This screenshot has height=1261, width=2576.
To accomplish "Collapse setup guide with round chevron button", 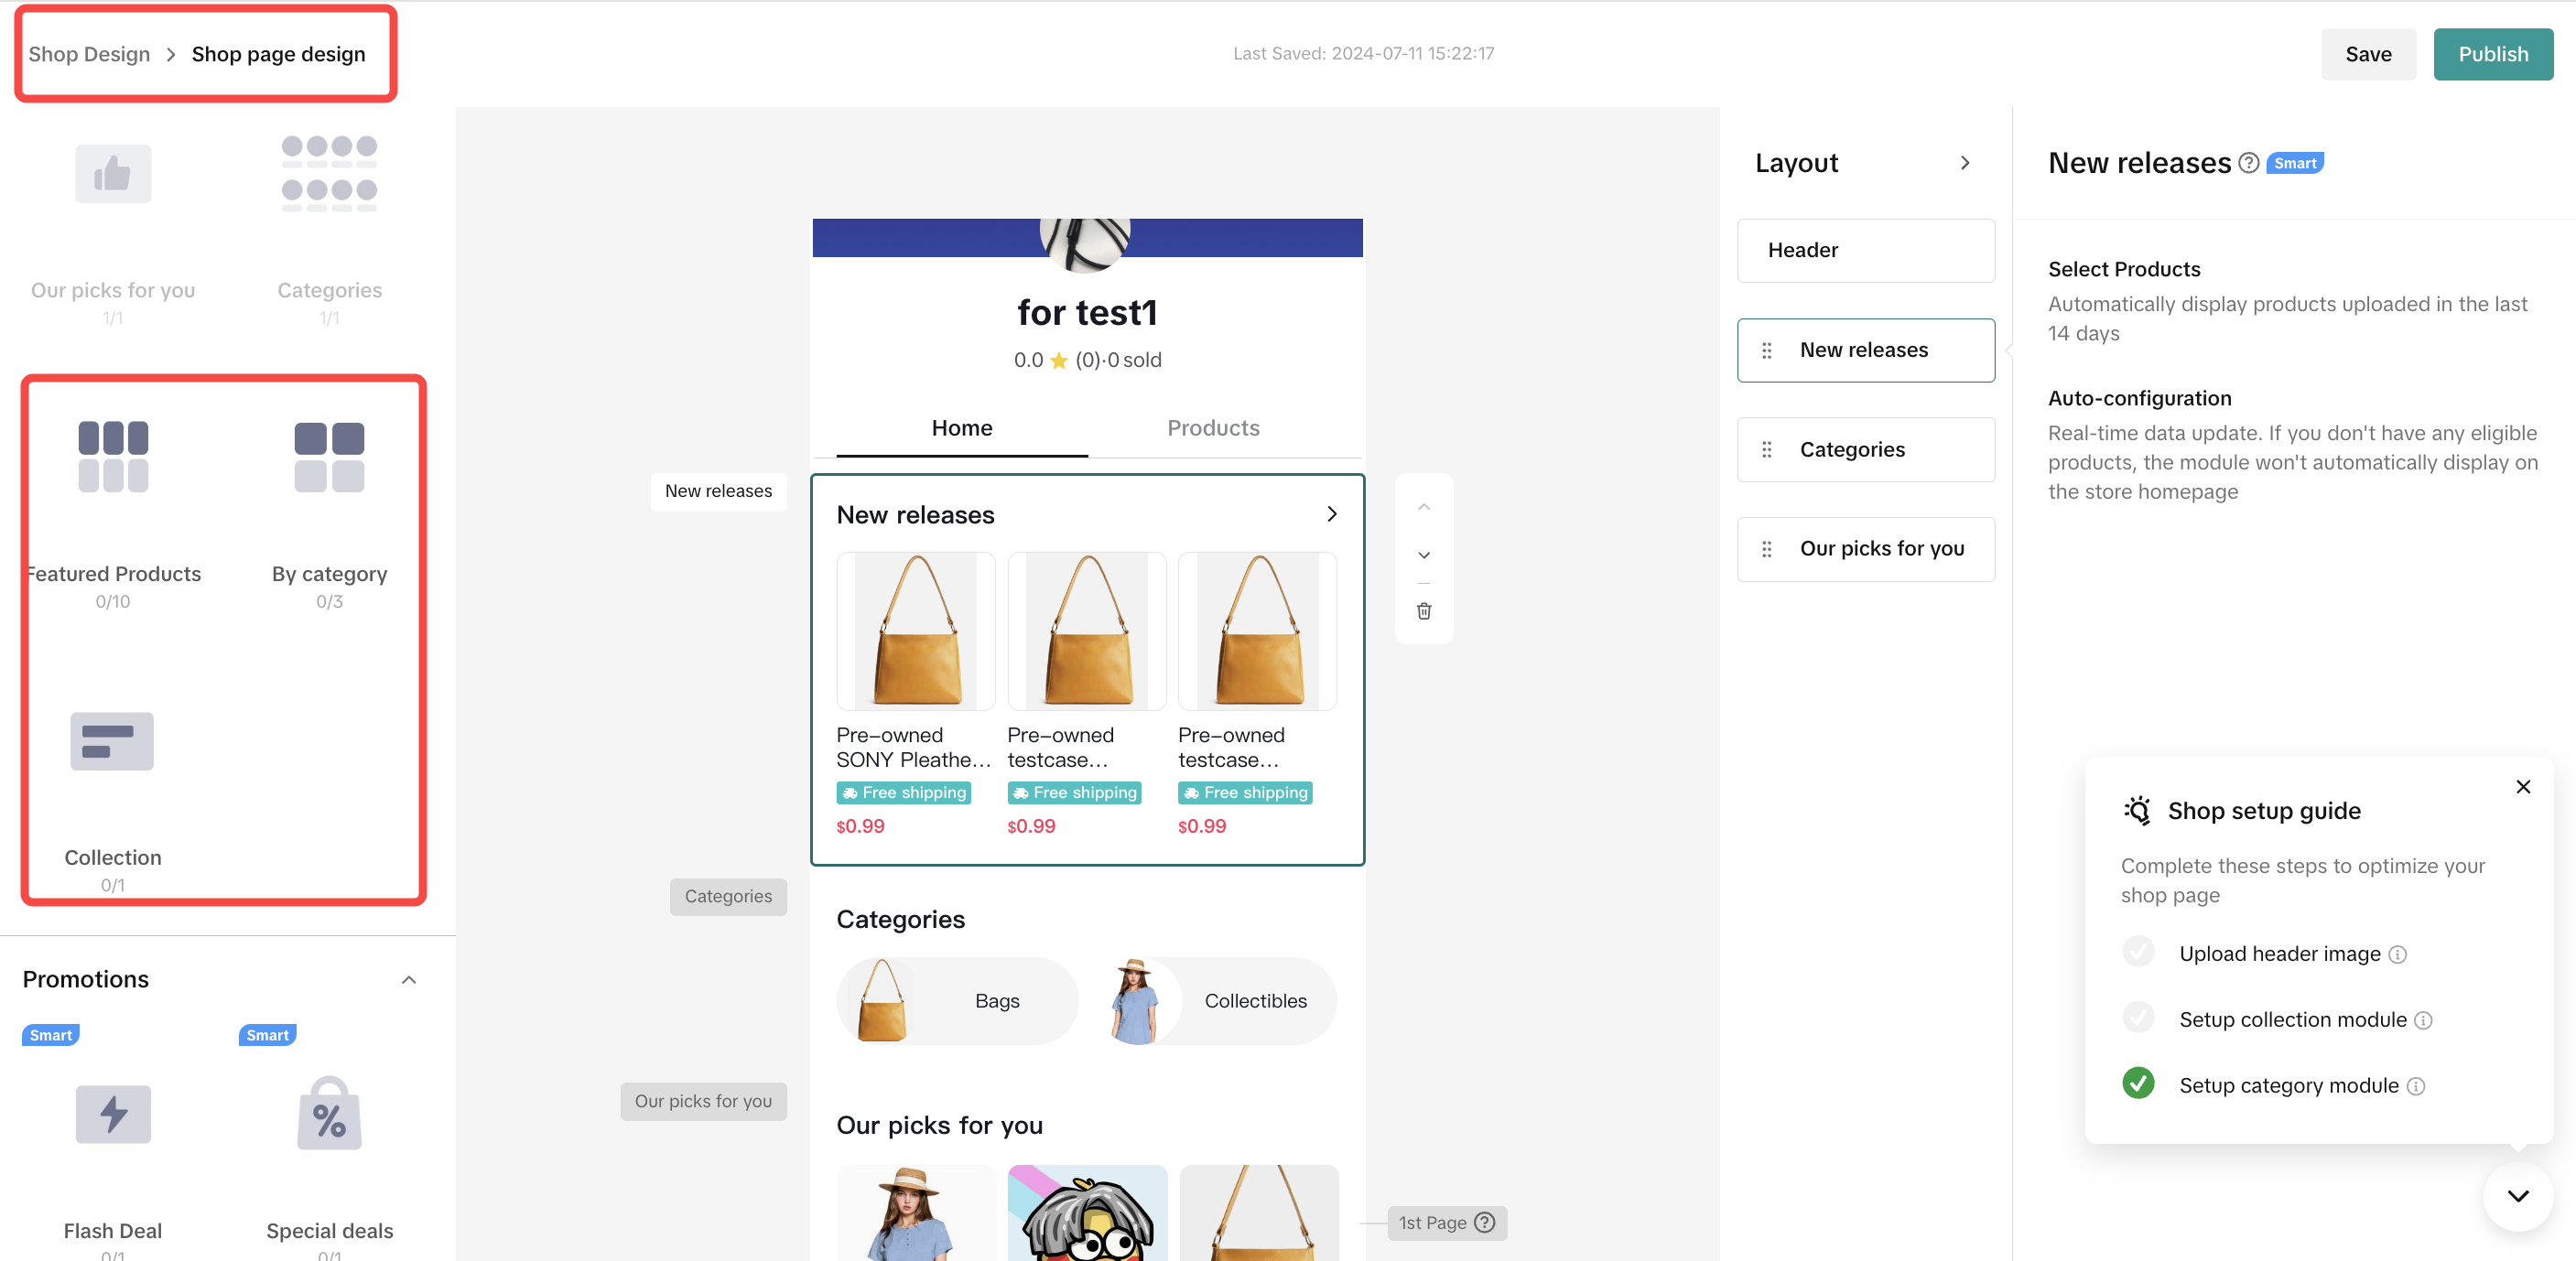I will [2518, 1196].
